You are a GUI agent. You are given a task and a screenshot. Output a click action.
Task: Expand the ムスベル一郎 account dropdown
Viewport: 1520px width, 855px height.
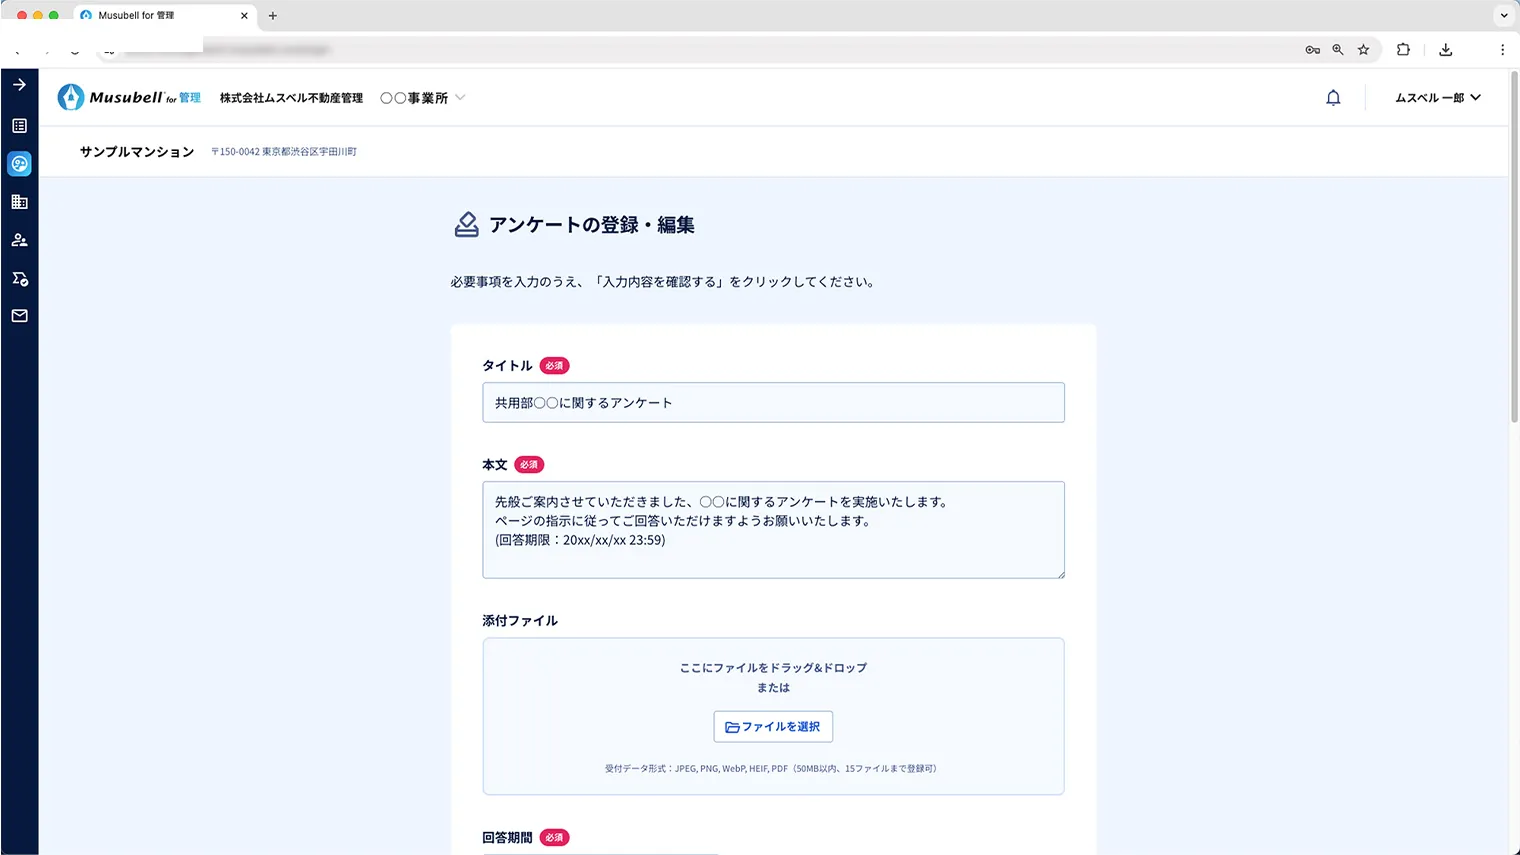tap(1437, 97)
